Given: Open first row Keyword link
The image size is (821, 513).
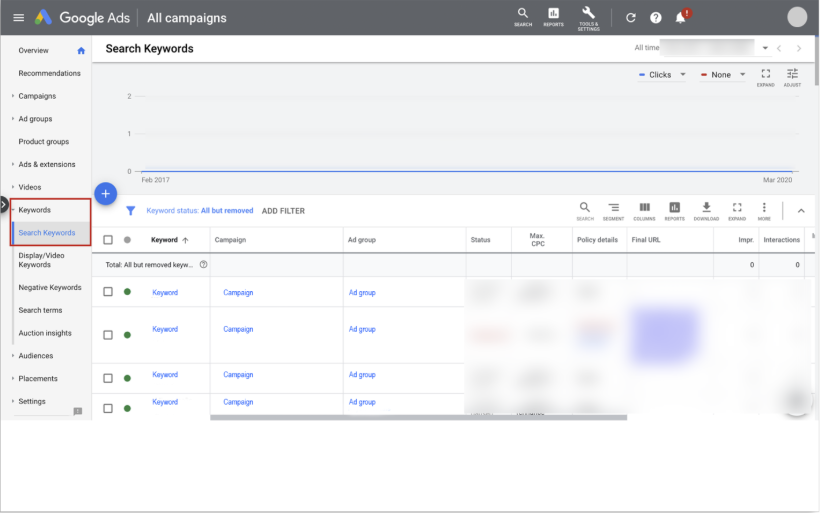Looking at the screenshot, I should (x=165, y=293).
